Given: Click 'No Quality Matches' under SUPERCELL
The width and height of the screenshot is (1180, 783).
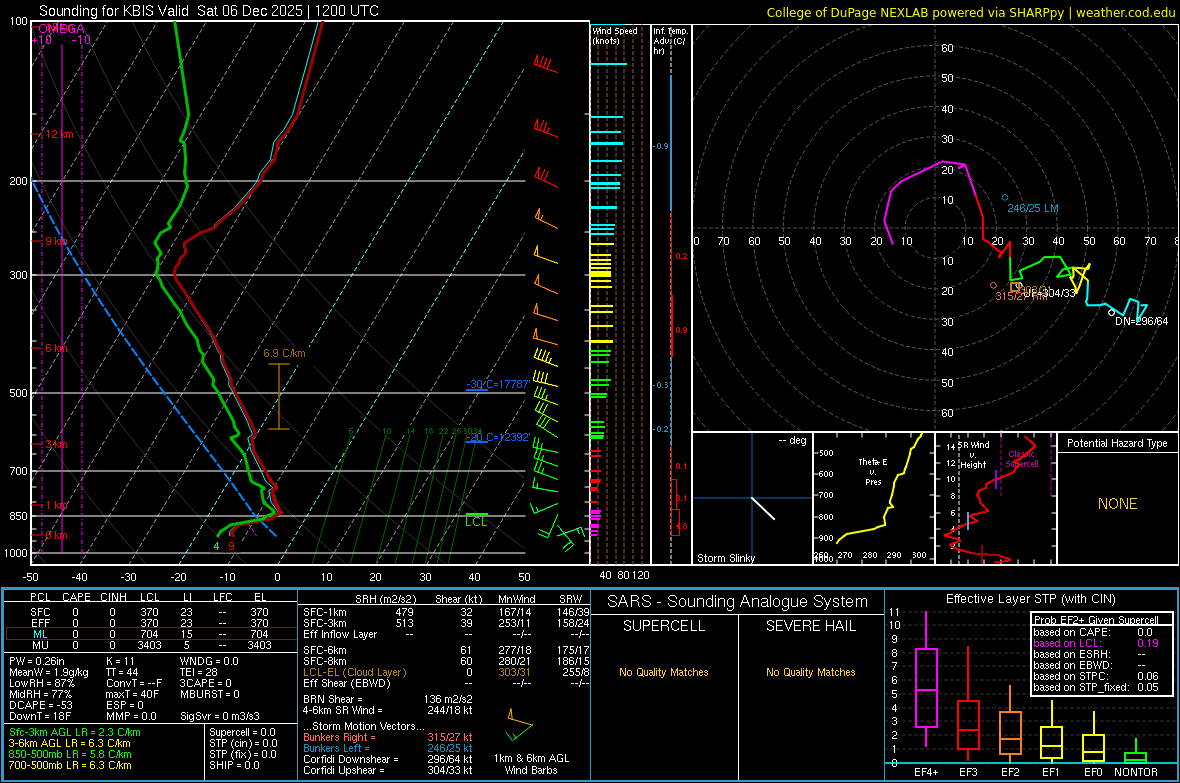Looking at the screenshot, I should (x=664, y=672).
